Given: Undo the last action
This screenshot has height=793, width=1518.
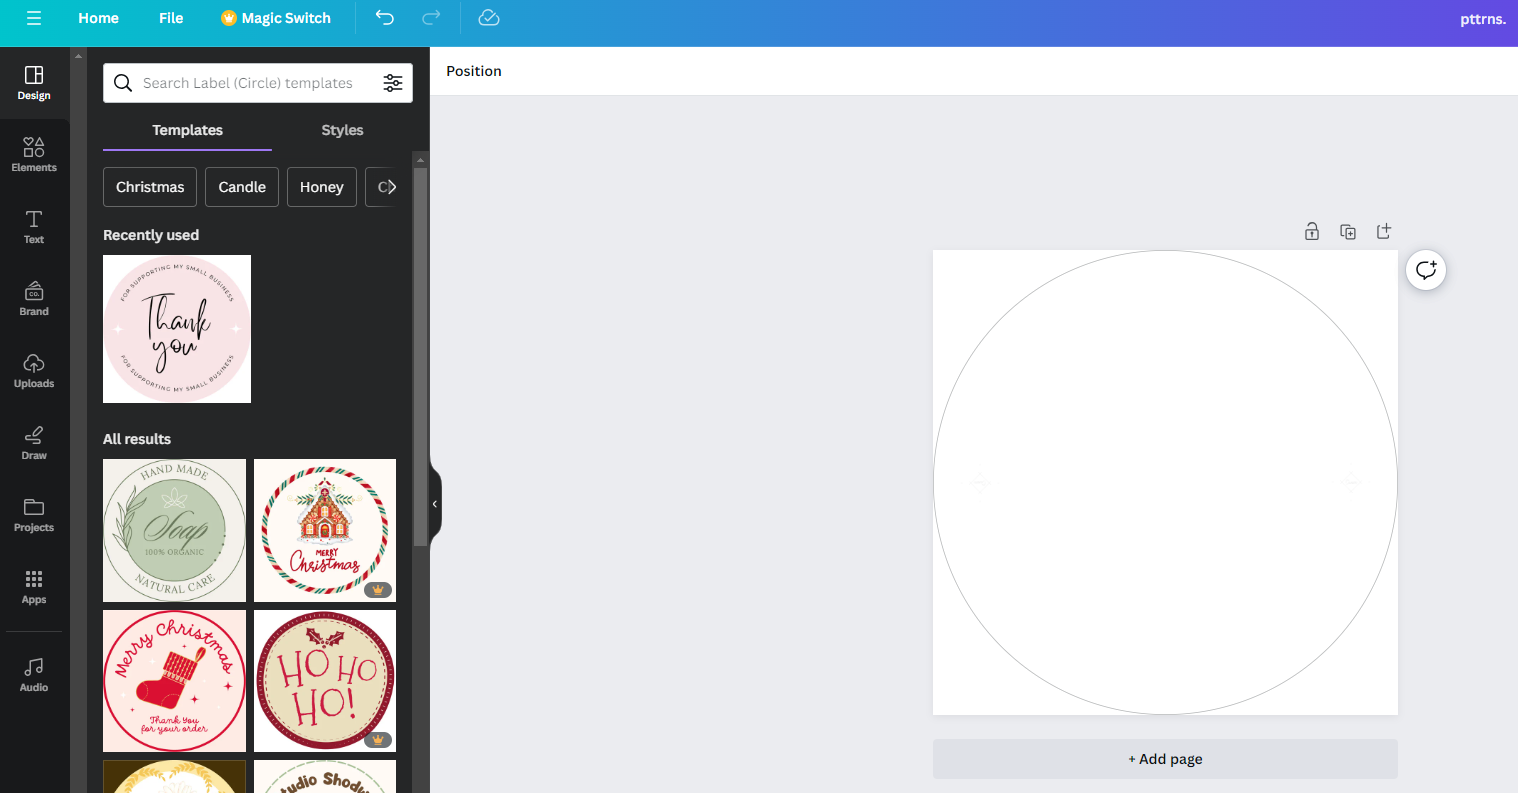Looking at the screenshot, I should click(x=385, y=18).
